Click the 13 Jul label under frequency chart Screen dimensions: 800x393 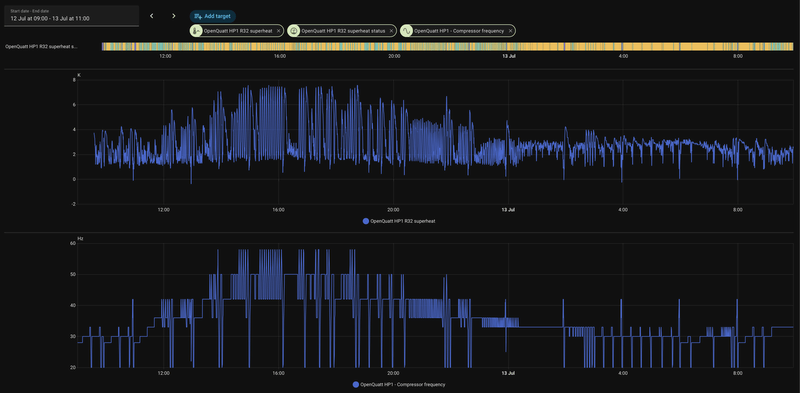pyautogui.click(x=508, y=373)
